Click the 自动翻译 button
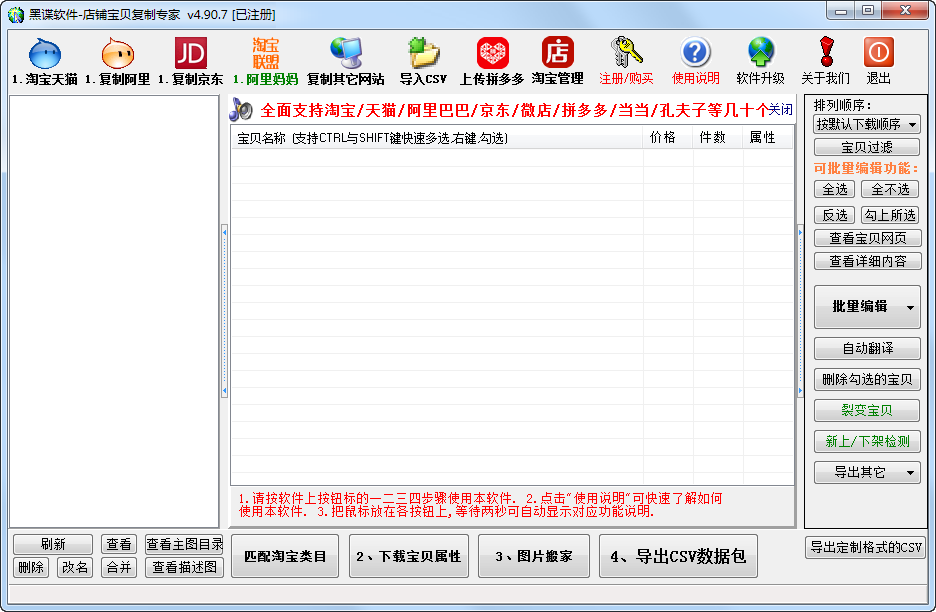The width and height of the screenshot is (936, 612). click(x=867, y=348)
